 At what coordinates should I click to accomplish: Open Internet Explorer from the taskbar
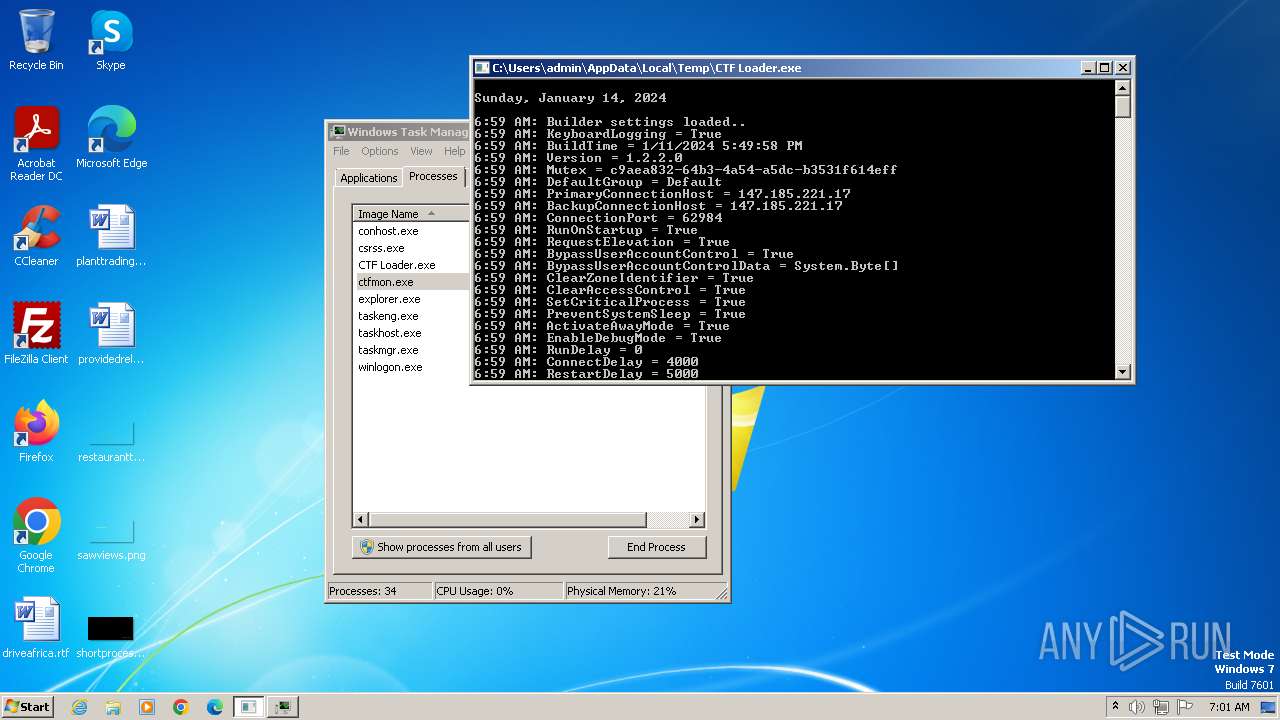coord(79,707)
